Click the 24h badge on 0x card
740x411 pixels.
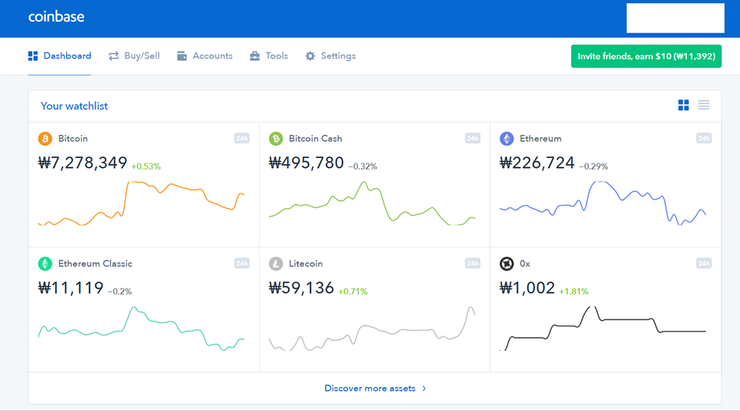tap(704, 263)
